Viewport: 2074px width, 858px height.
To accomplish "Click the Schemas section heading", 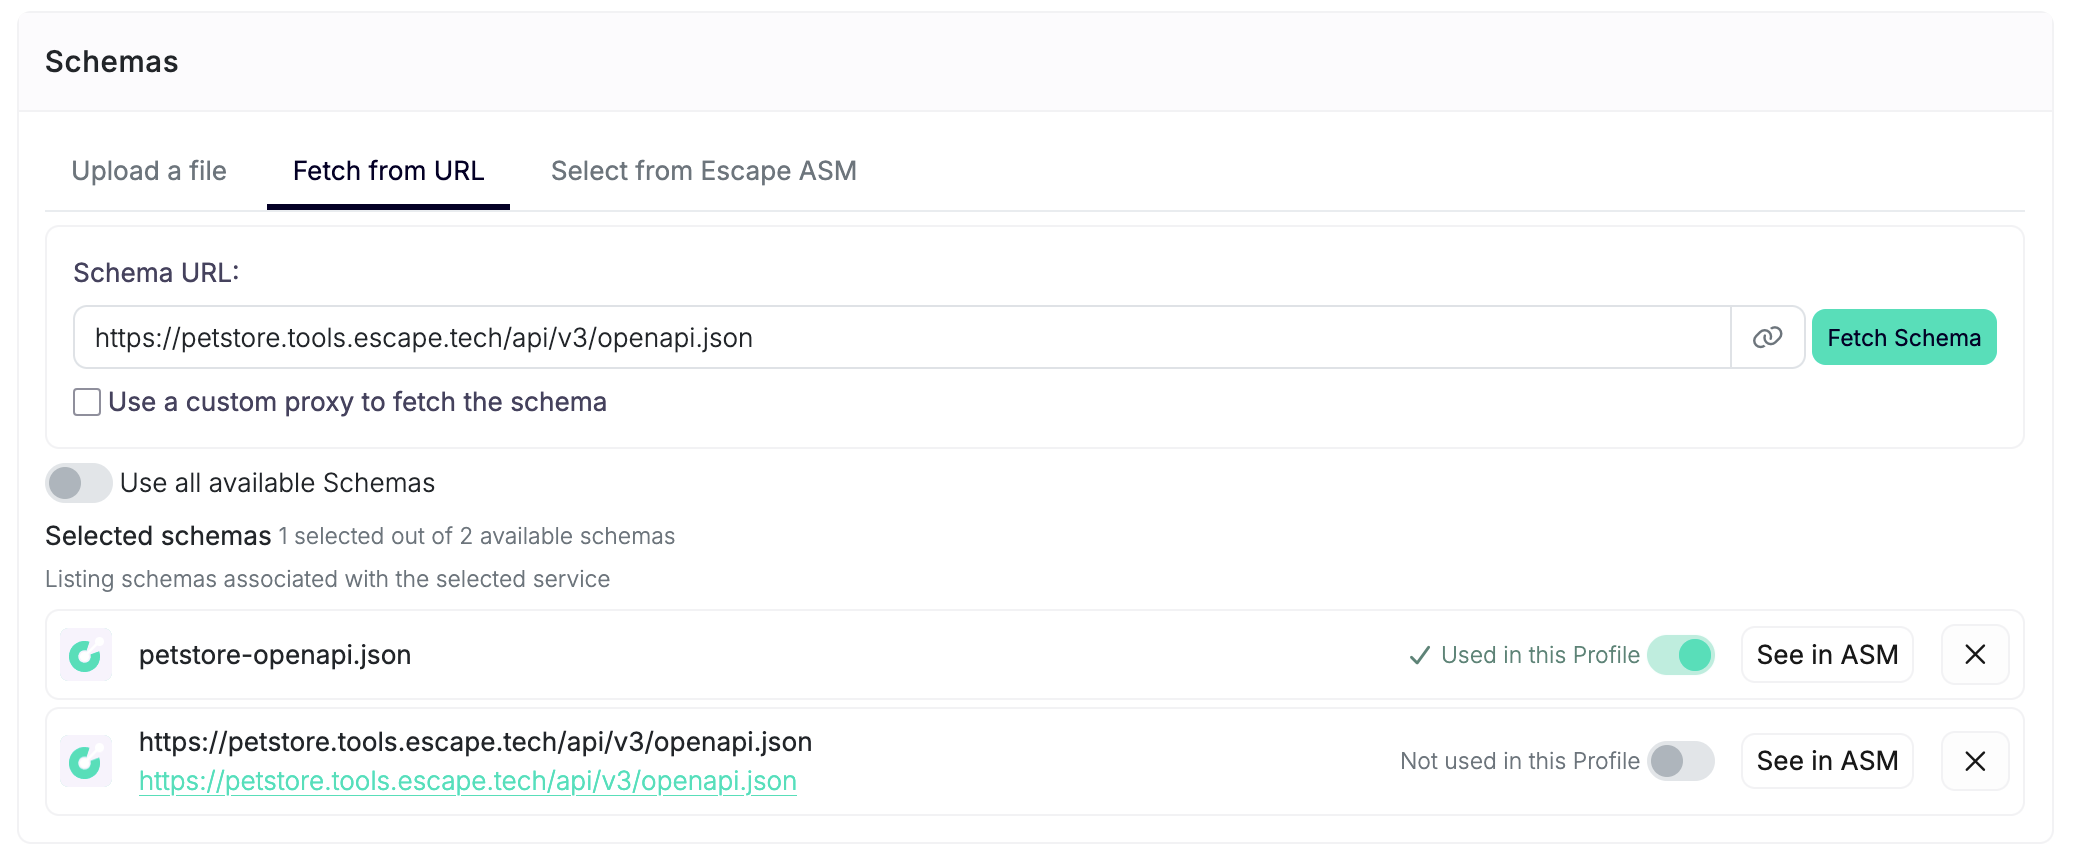I will point(112,62).
